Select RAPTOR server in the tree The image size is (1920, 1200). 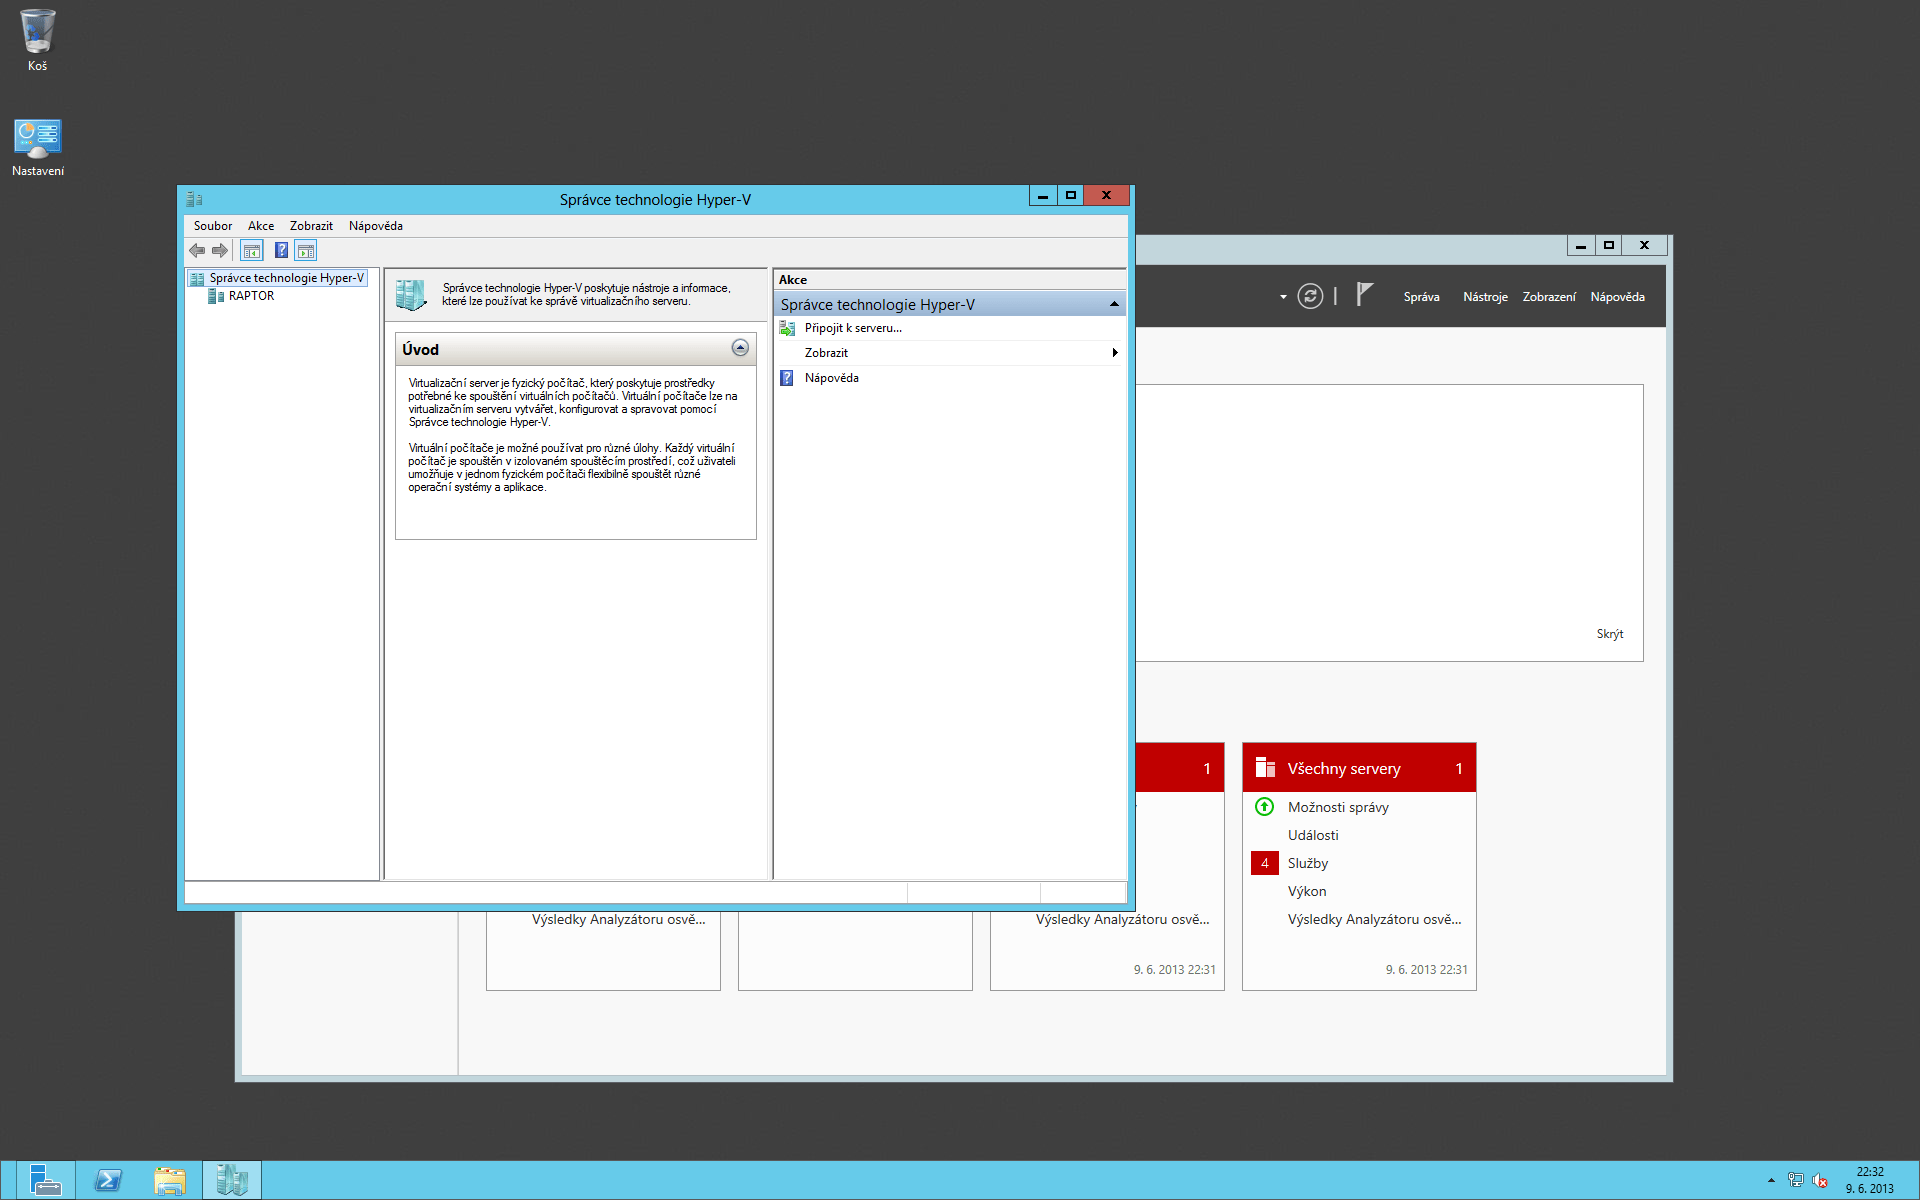pos(251,296)
